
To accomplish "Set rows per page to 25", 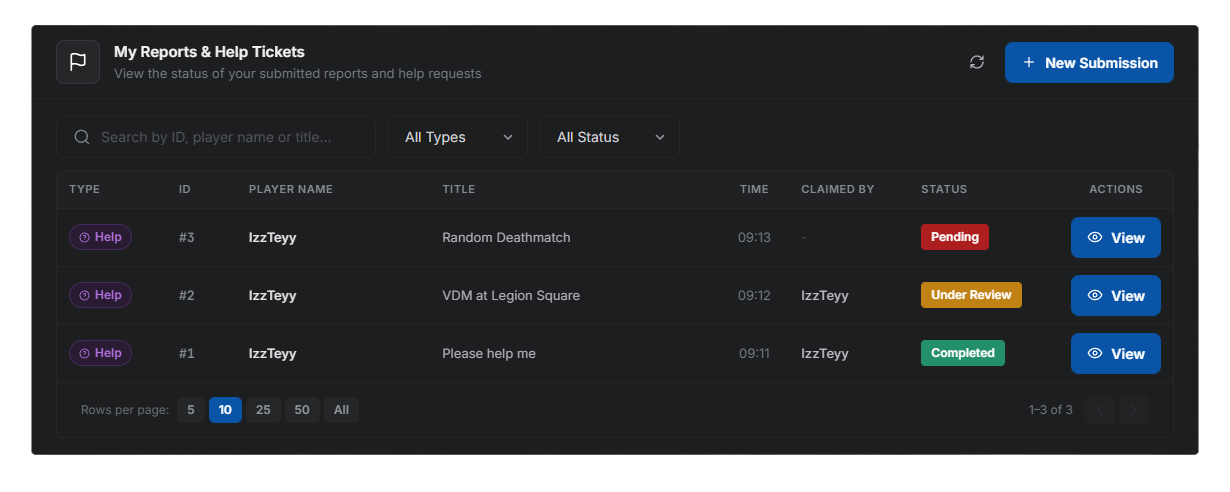I will tap(263, 410).
